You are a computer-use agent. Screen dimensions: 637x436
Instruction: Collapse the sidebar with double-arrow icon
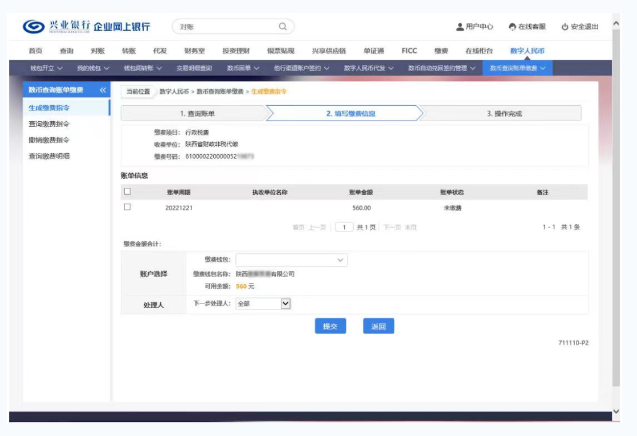coord(102,91)
